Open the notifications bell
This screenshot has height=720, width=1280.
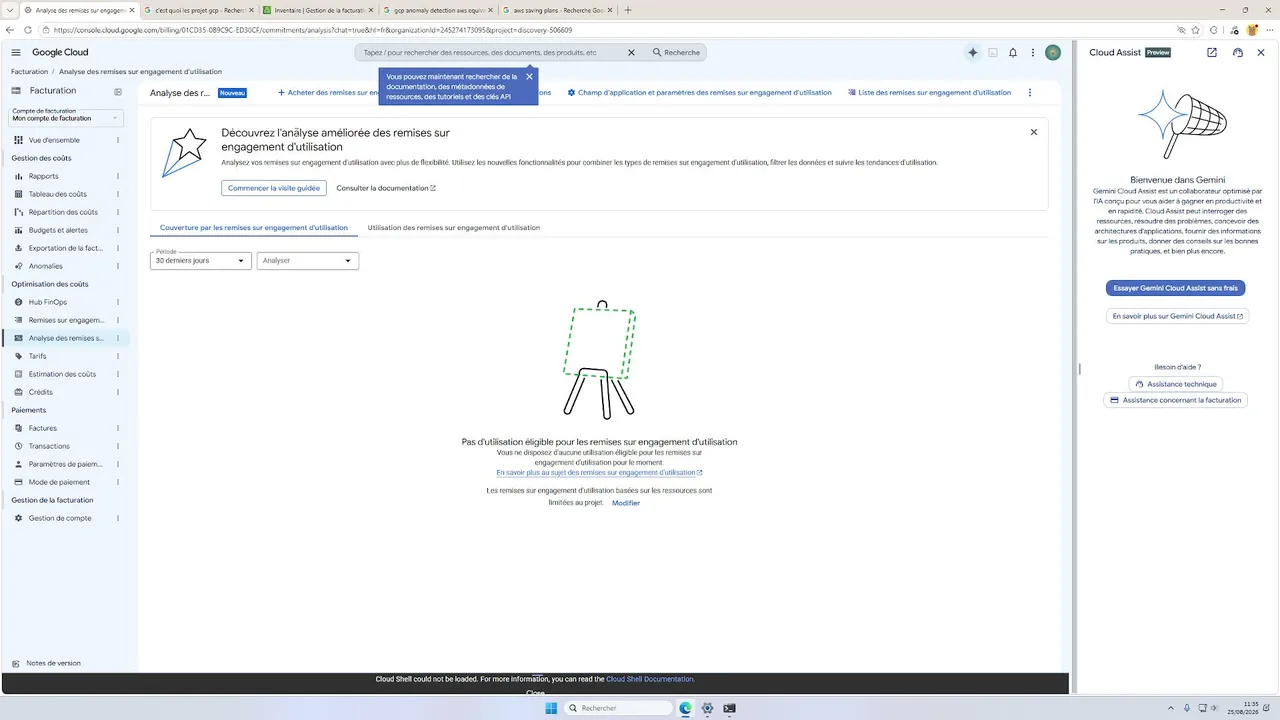[1013, 52]
